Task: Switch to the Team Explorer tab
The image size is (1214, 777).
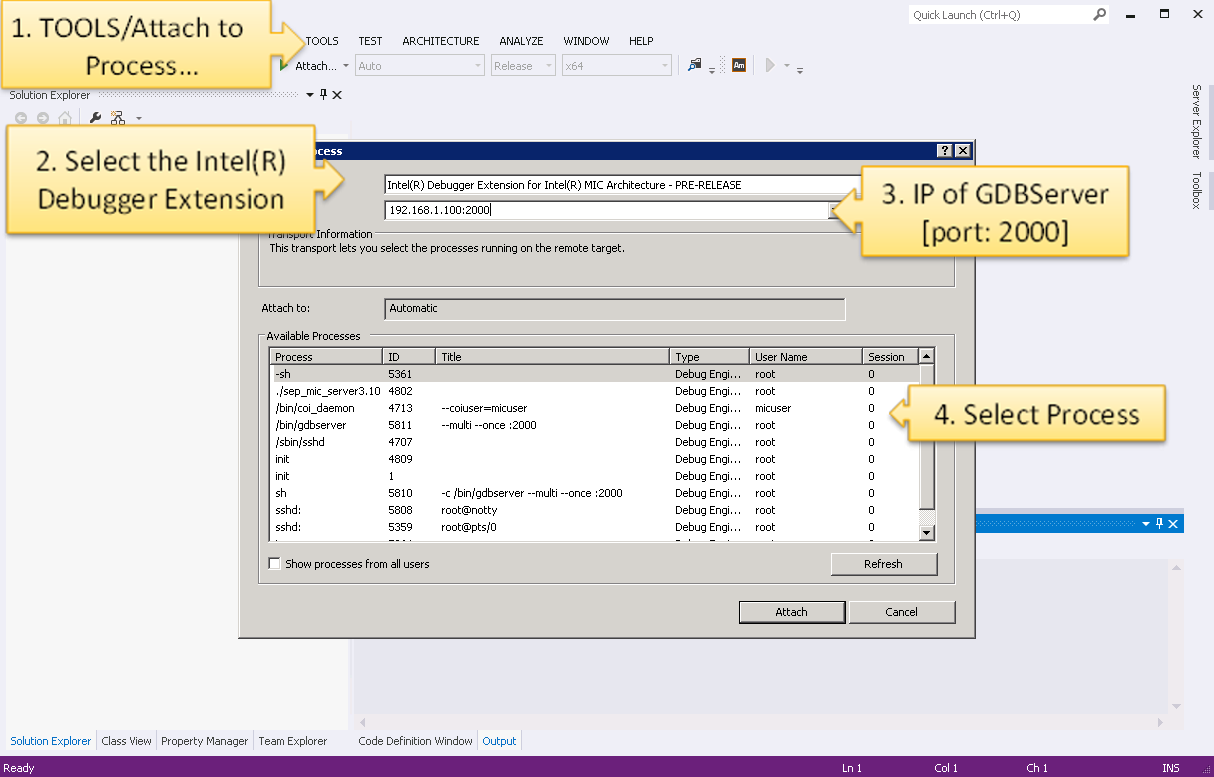Action: [x=293, y=741]
